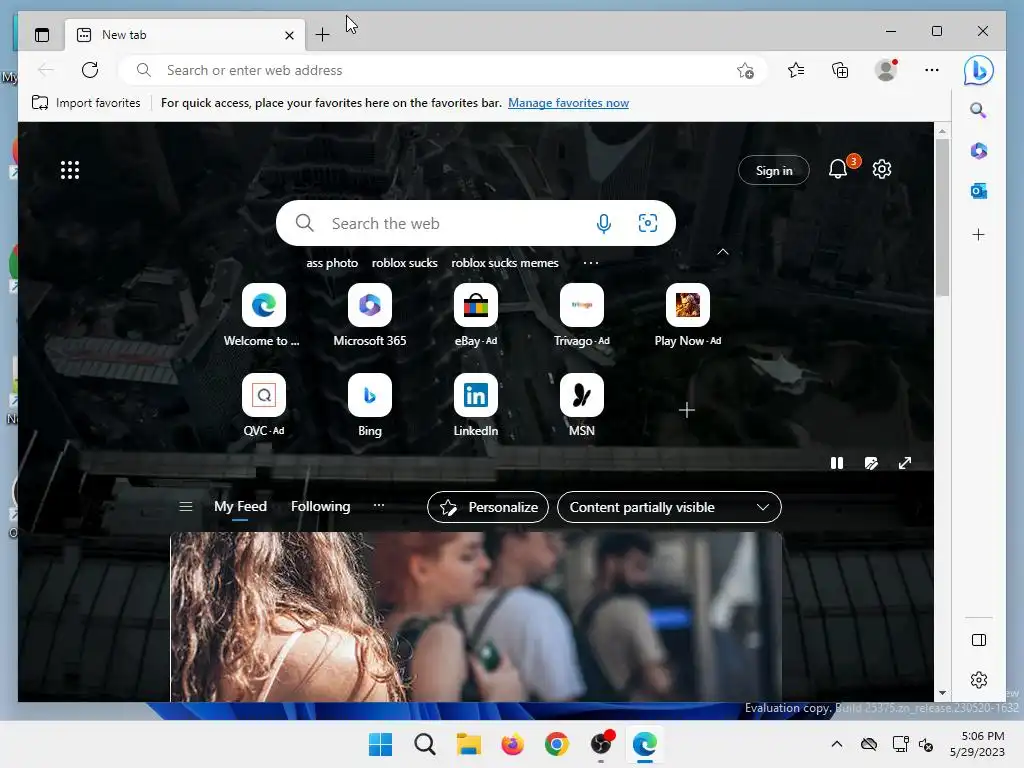
Task: Add a new quick link site
Action: click(x=686, y=410)
